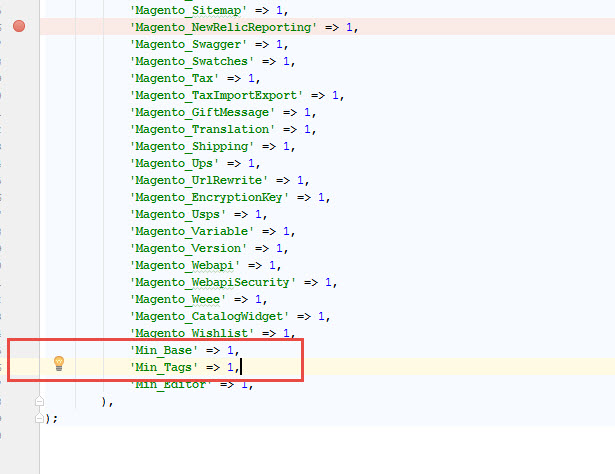Click the 'Magento_WebapiSecurity' module name

coord(213,282)
